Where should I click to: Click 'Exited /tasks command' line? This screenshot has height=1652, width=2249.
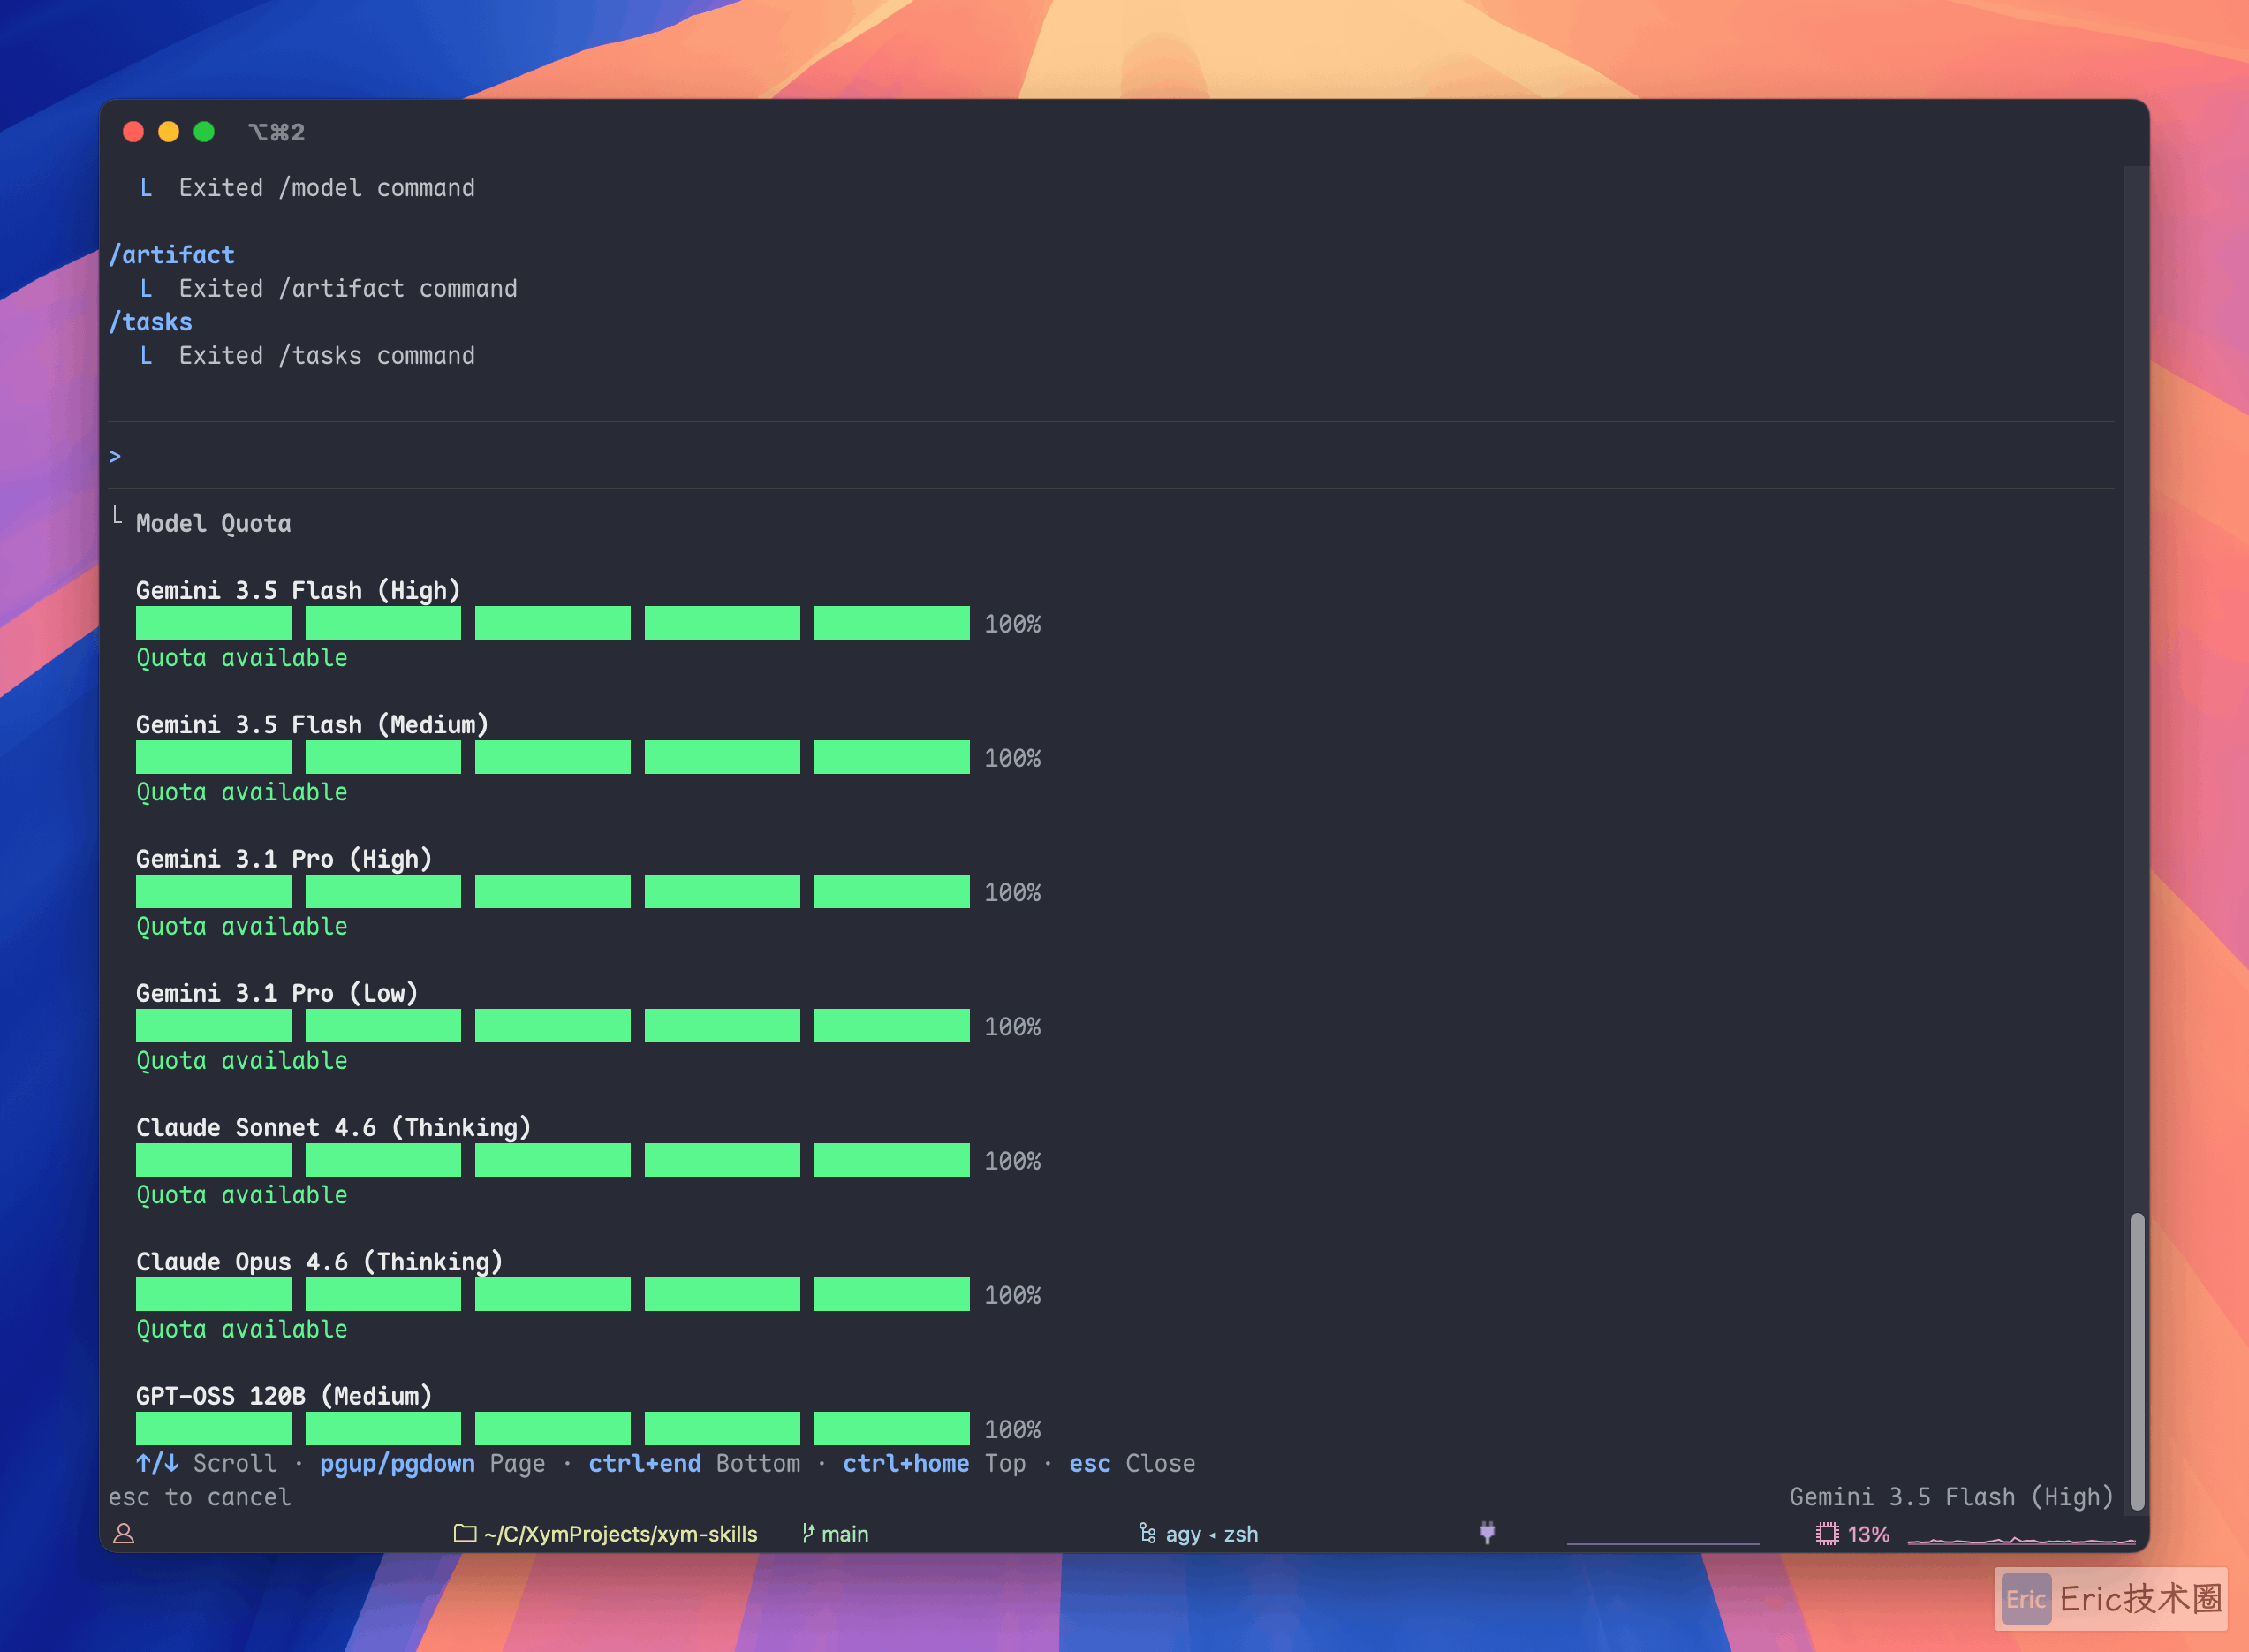click(326, 356)
